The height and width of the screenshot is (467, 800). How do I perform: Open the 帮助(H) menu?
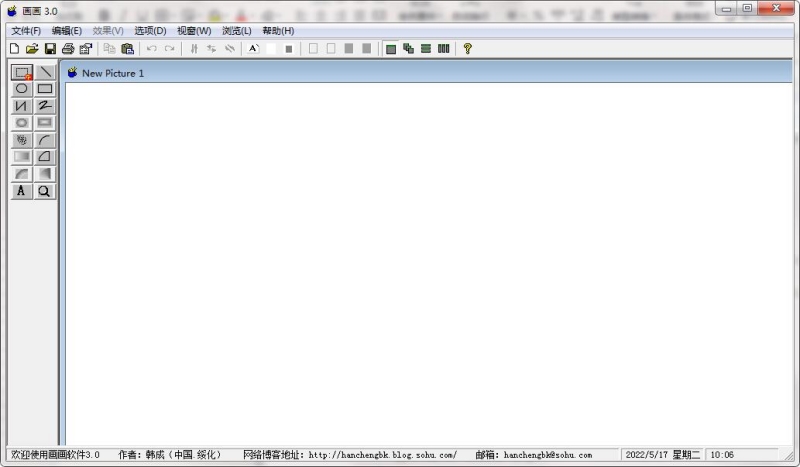[278, 31]
